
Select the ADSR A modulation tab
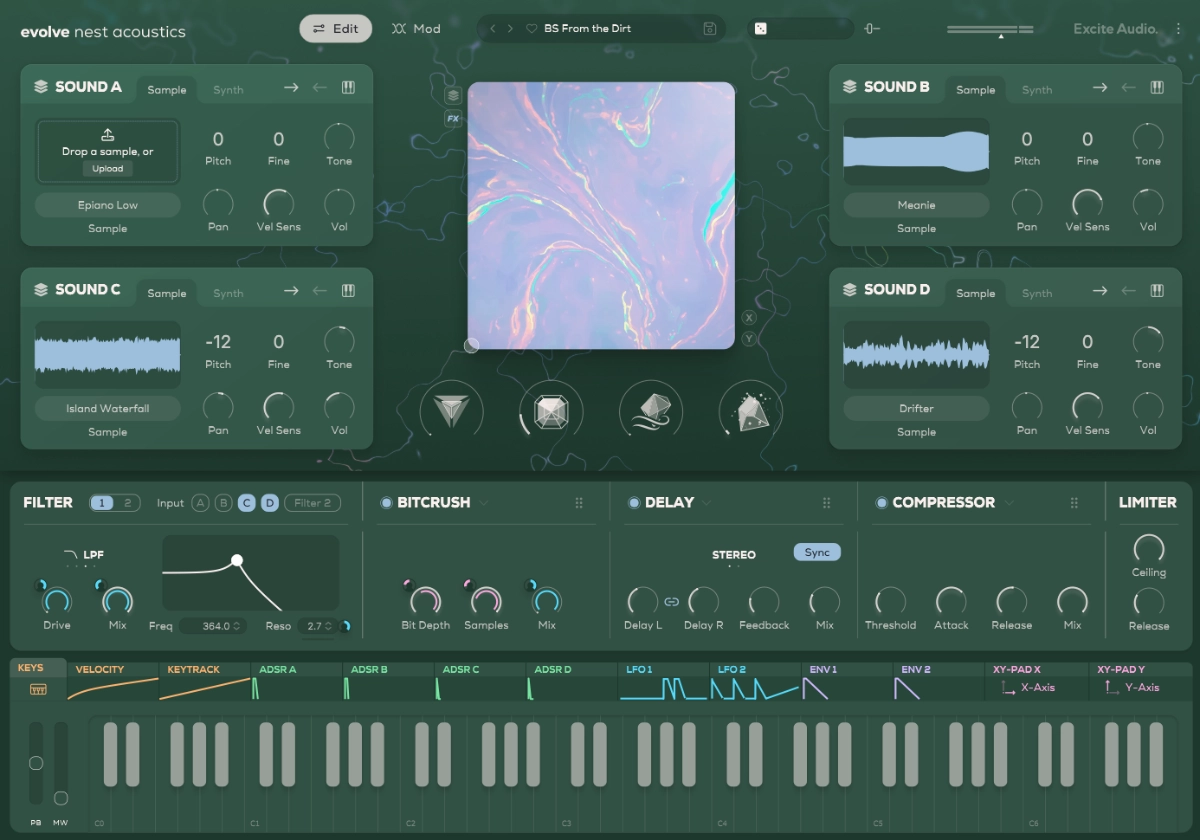[x=297, y=681]
